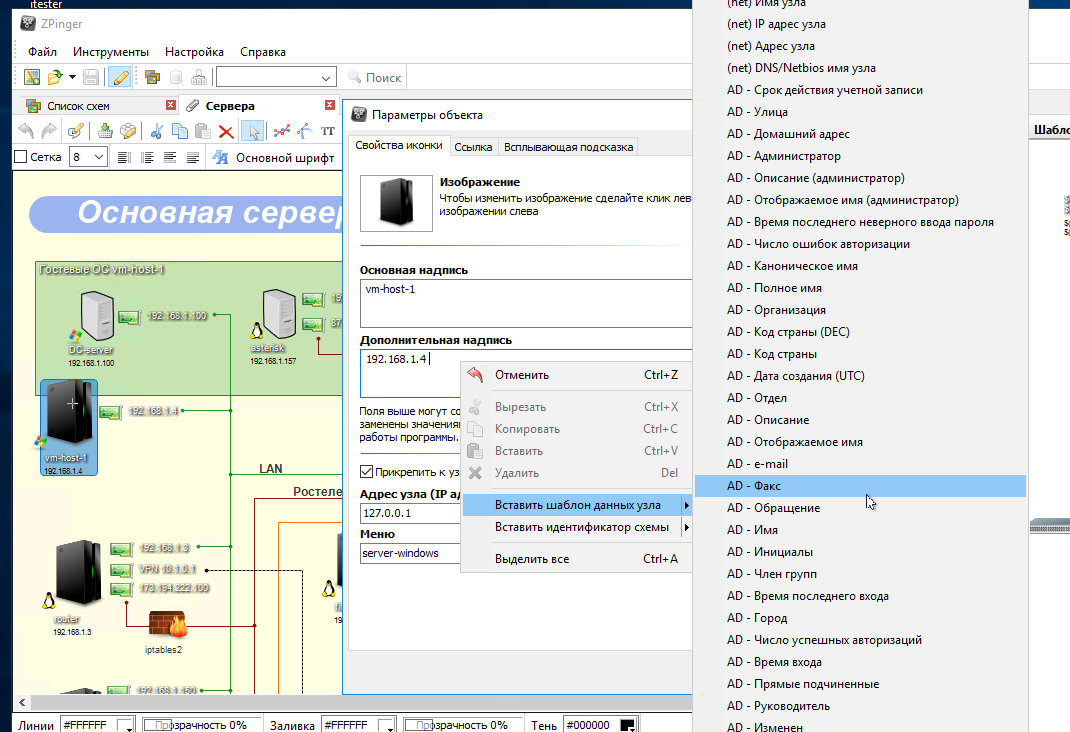This screenshot has width=1070, height=732.
Task: Toggle the pencil edit mode icon
Action: coord(119,77)
